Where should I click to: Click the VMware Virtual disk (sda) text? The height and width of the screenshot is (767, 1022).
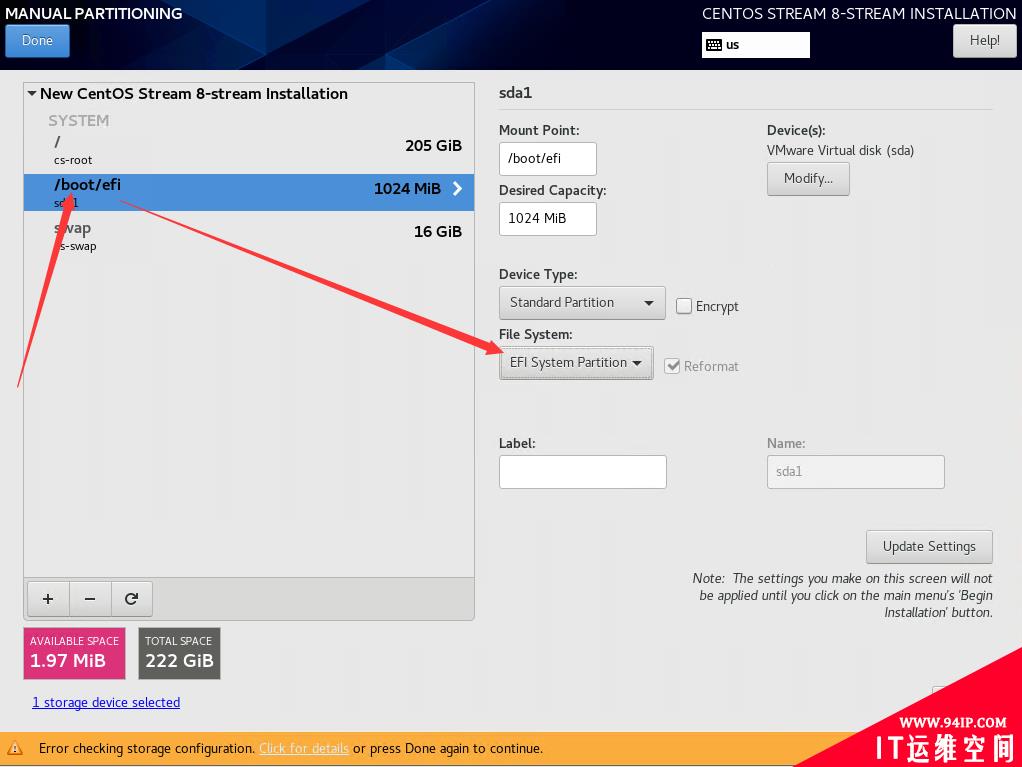840,151
